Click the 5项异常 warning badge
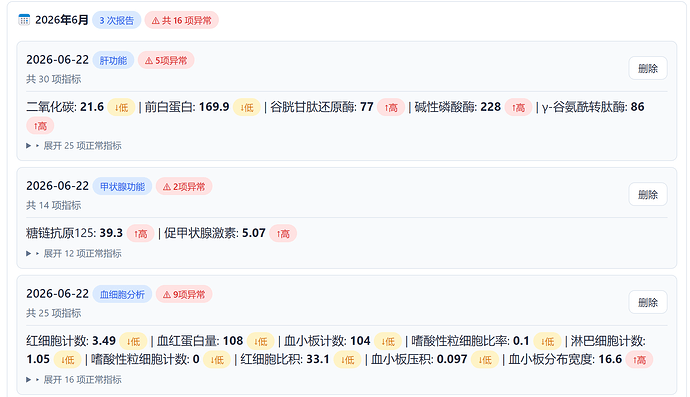The height and width of the screenshot is (397, 690). click(x=166, y=60)
